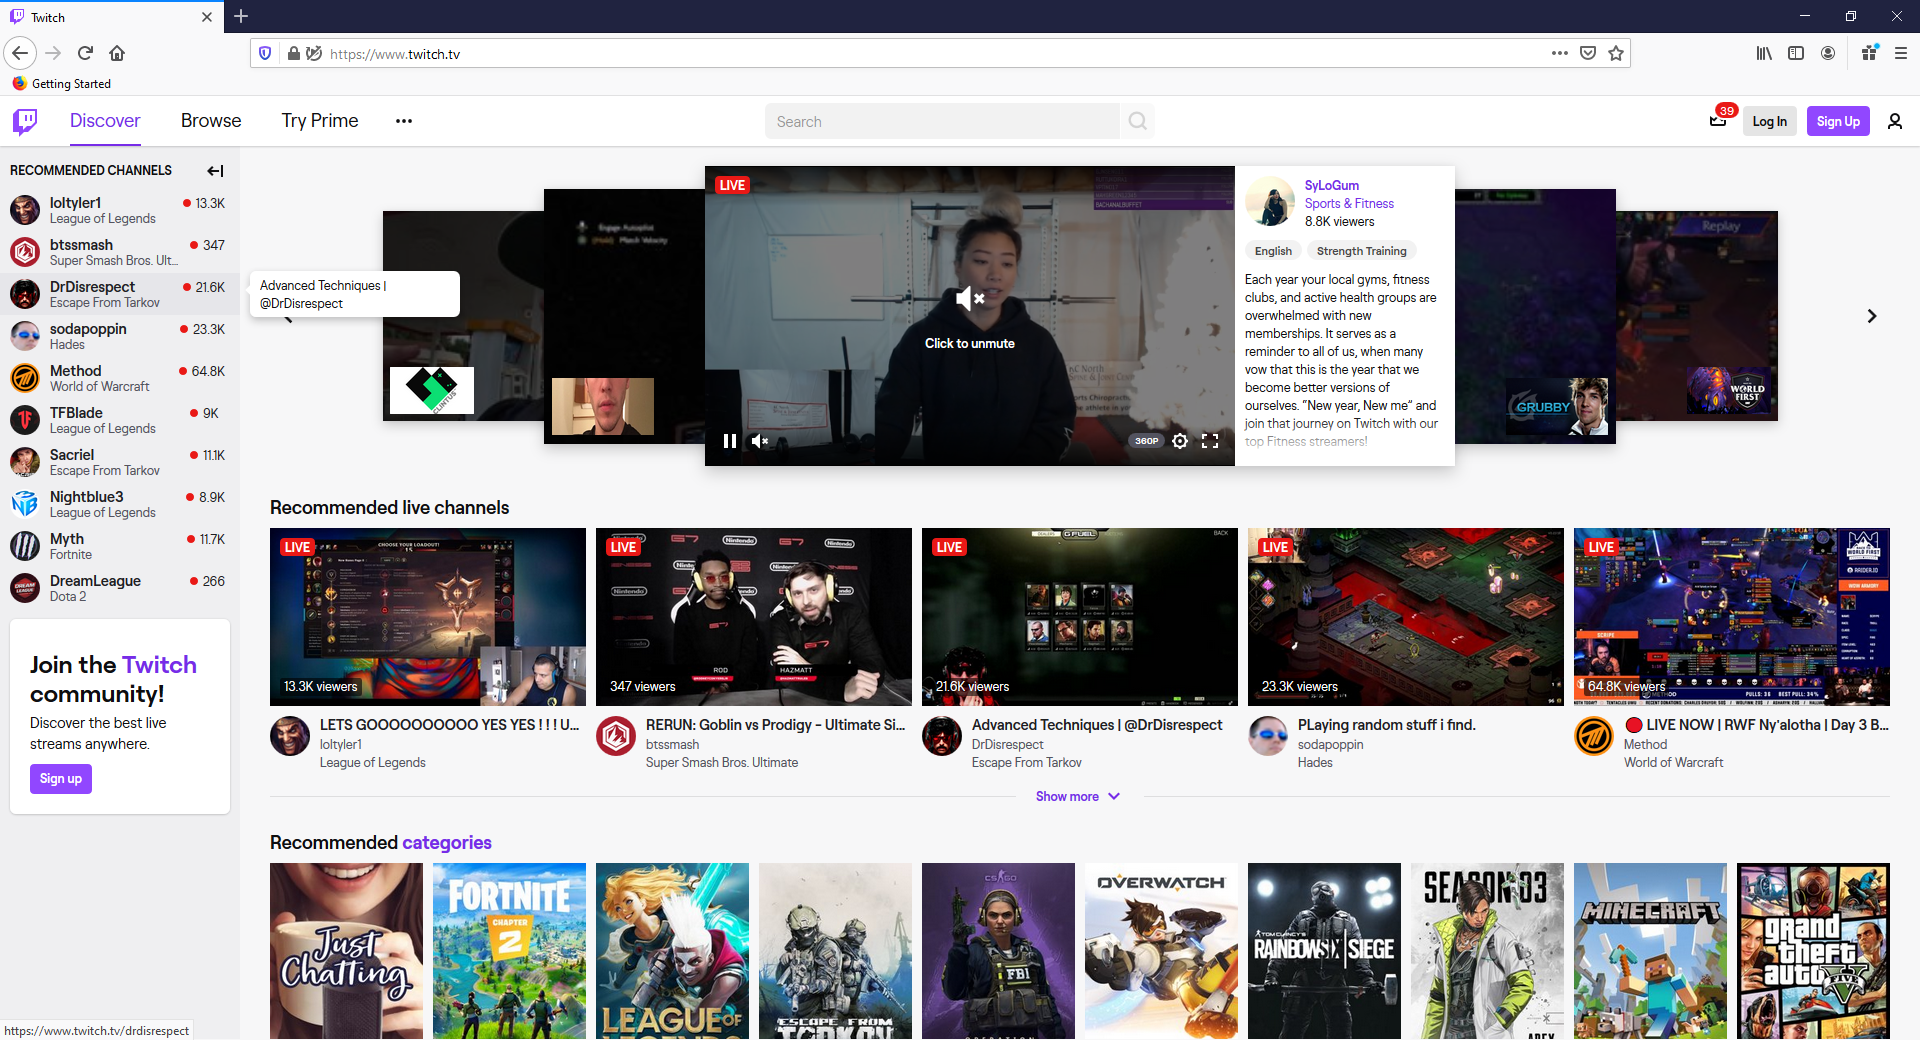Open the Try Prime tab
1920x1040 pixels.
320,121
